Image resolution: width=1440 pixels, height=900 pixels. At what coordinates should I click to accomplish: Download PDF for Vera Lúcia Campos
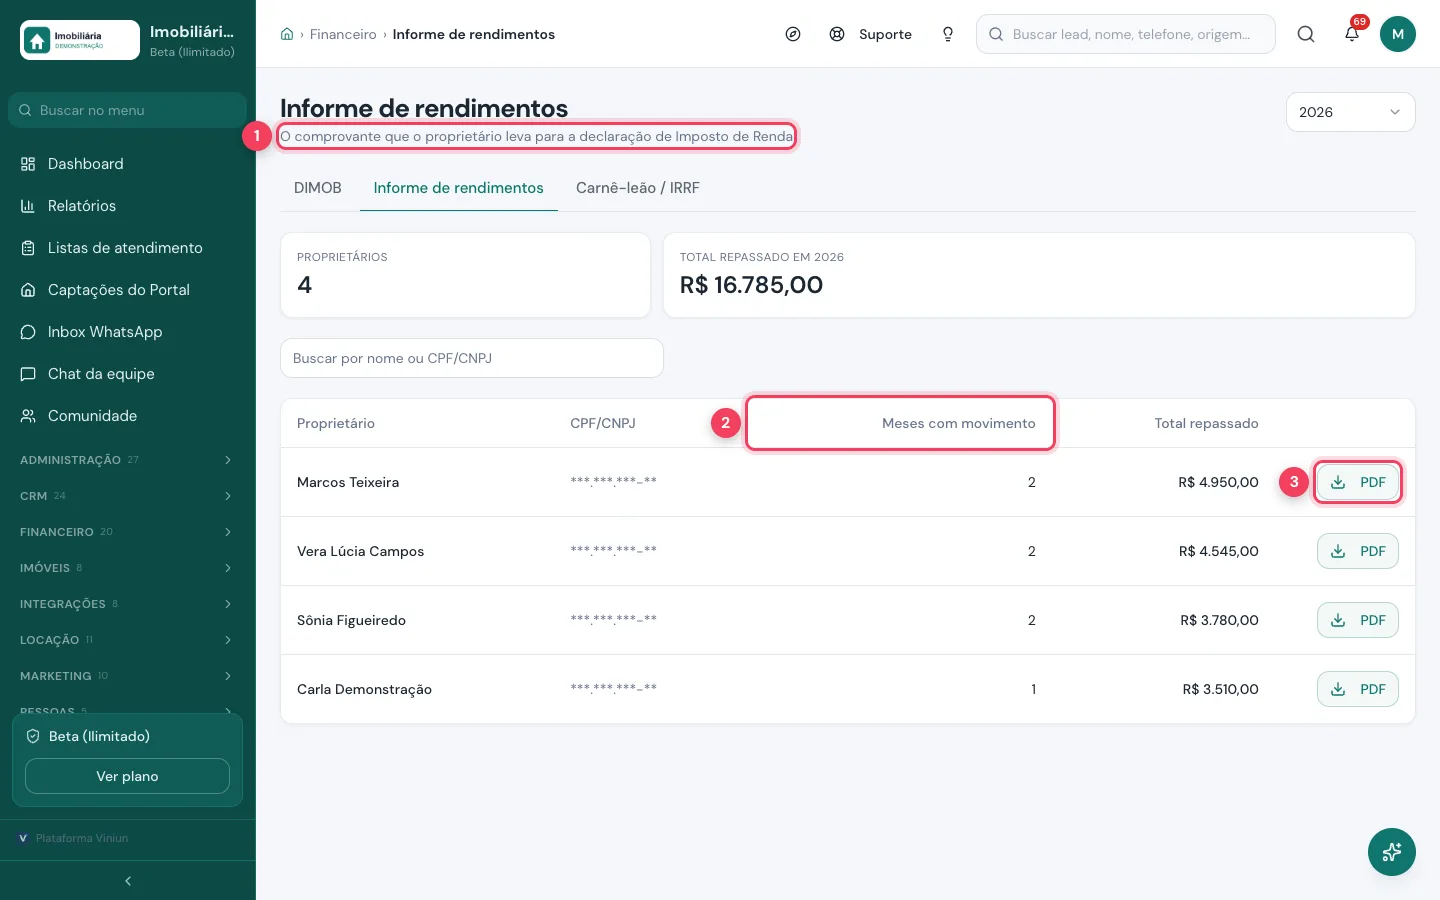tap(1358, 551)
